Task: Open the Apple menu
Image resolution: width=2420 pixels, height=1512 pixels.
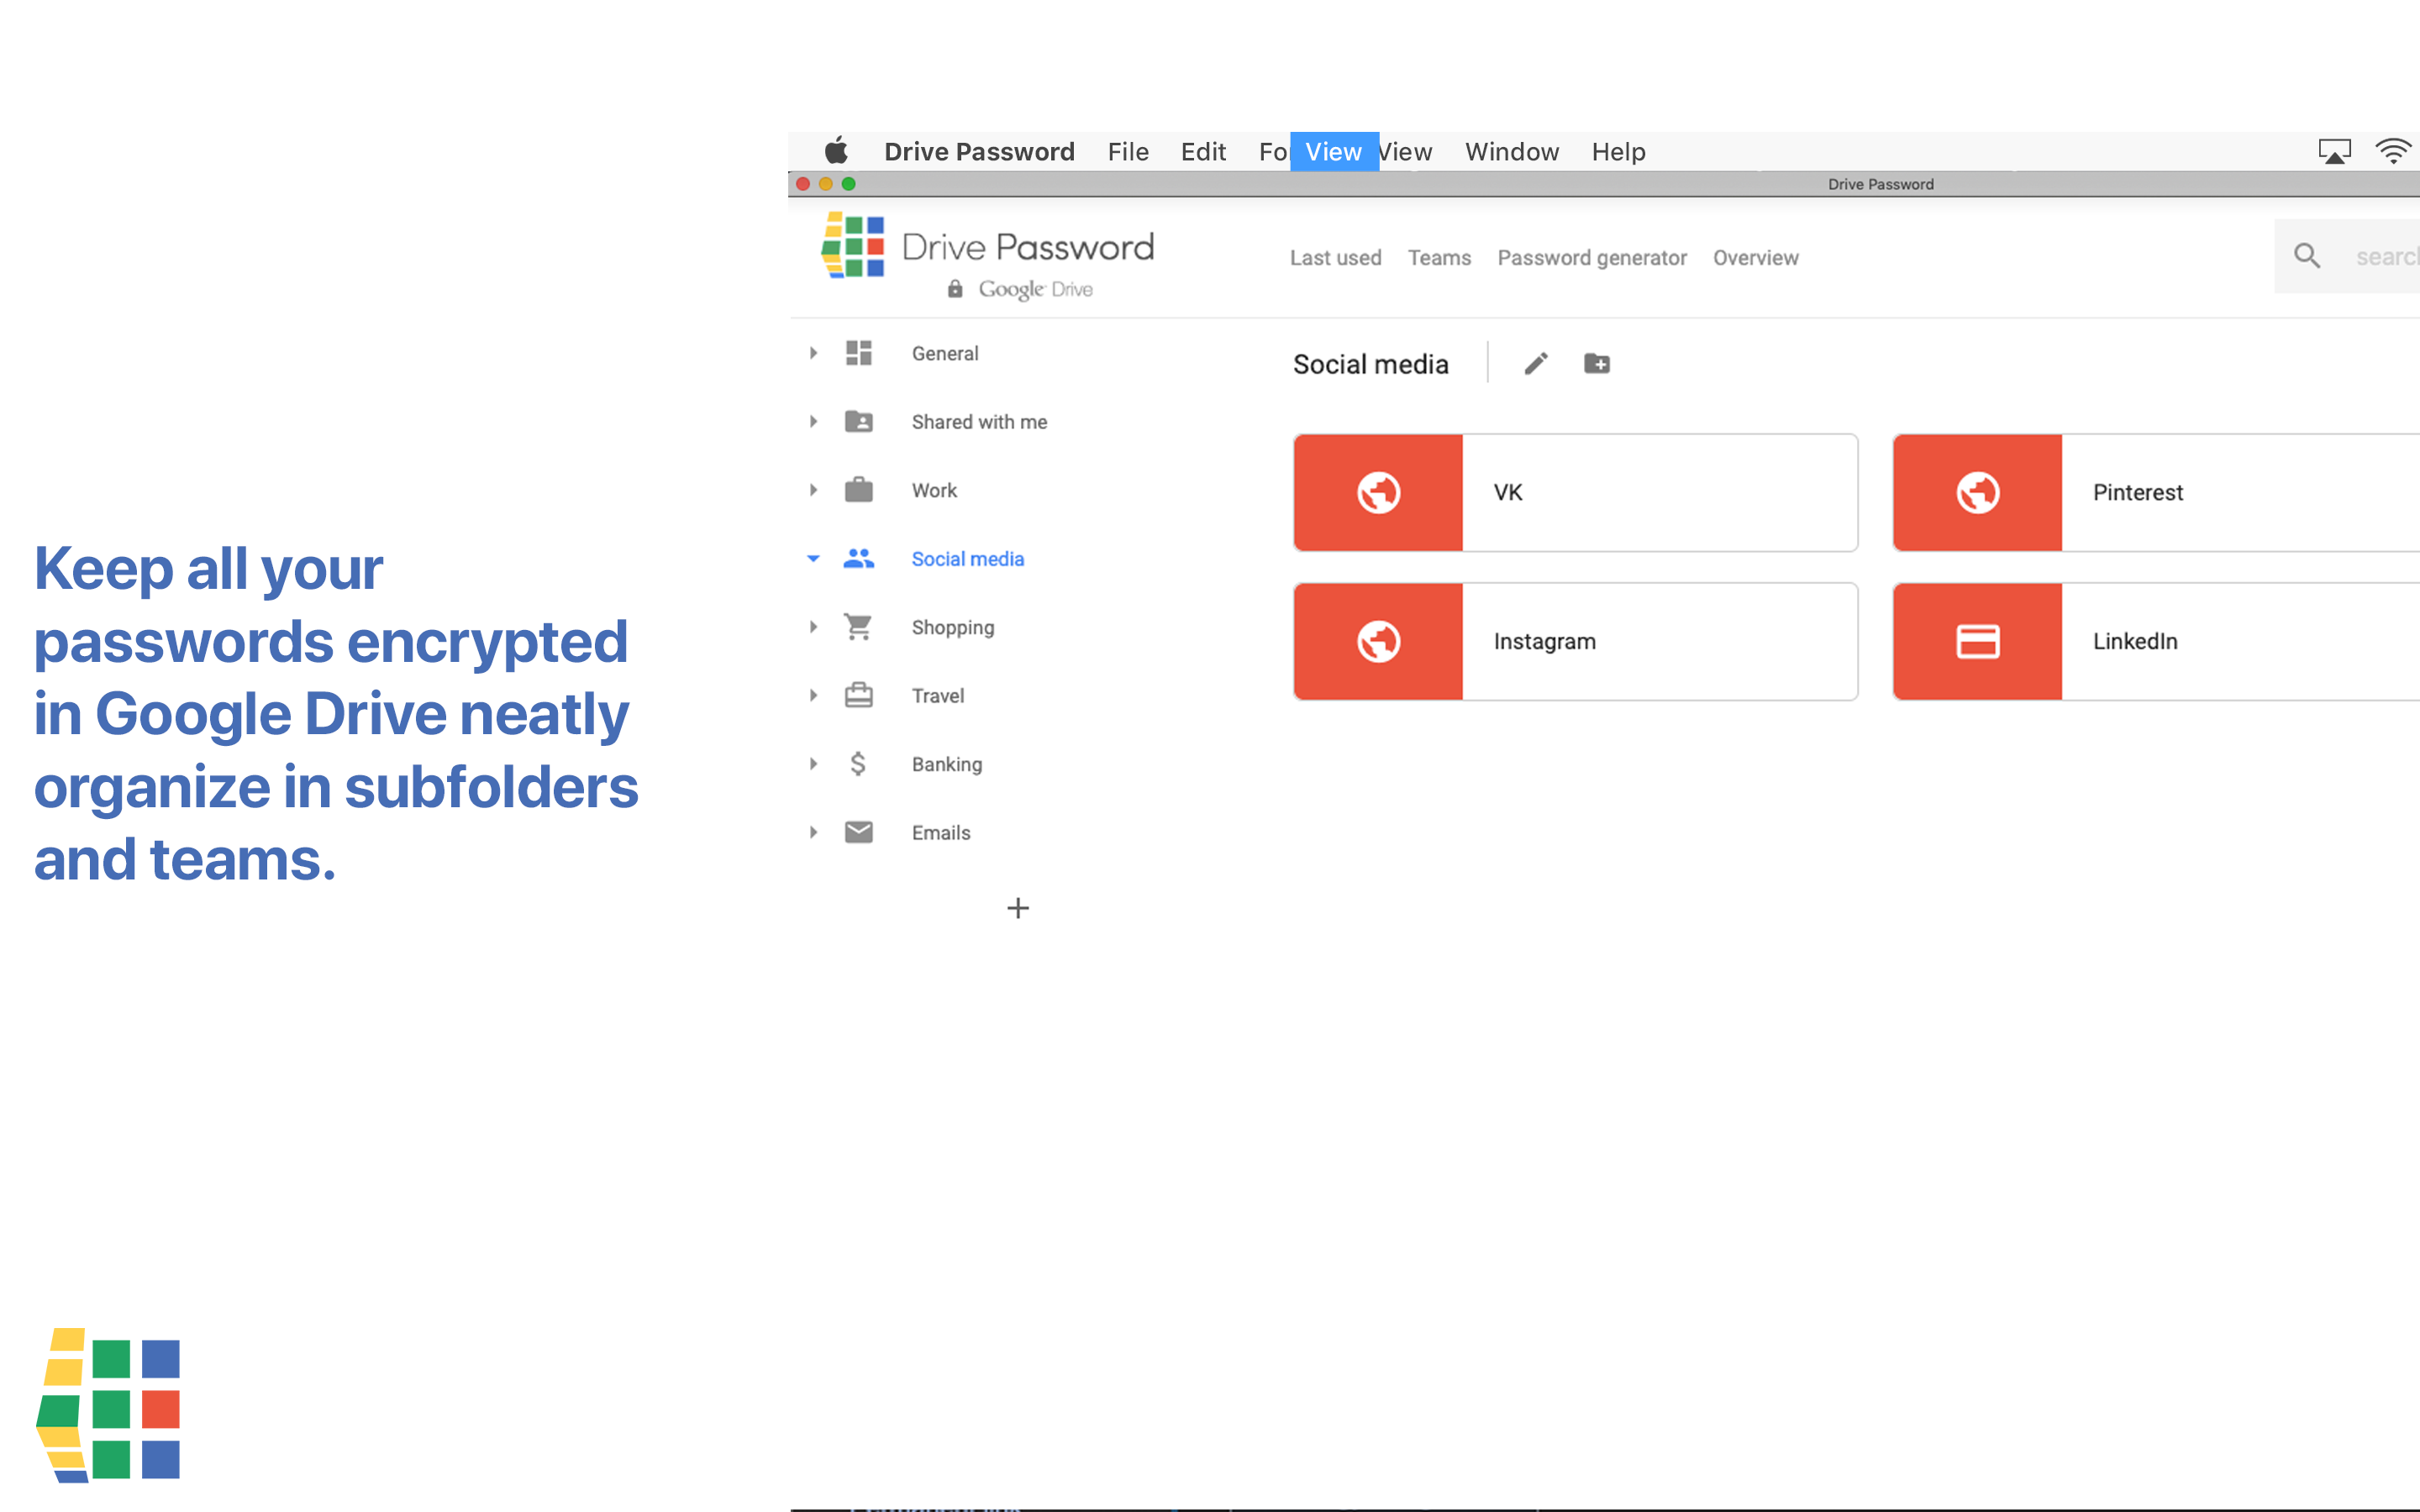Action: pos(836,151)
